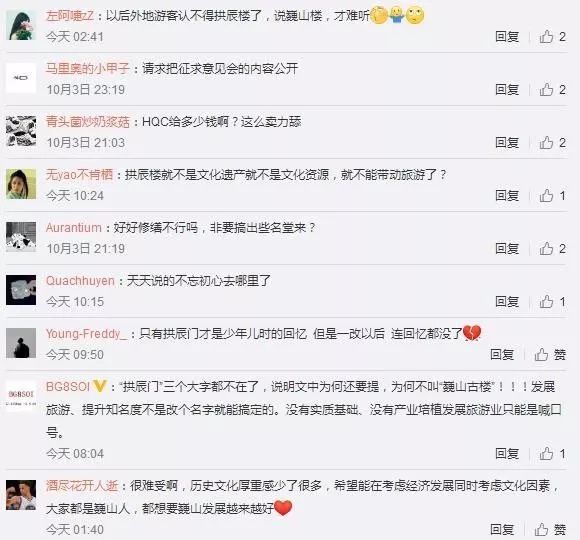The image size is (580, 540).
Task: Click 赞 on Young-Freddy_ comment
Action: tap(550, 355)
